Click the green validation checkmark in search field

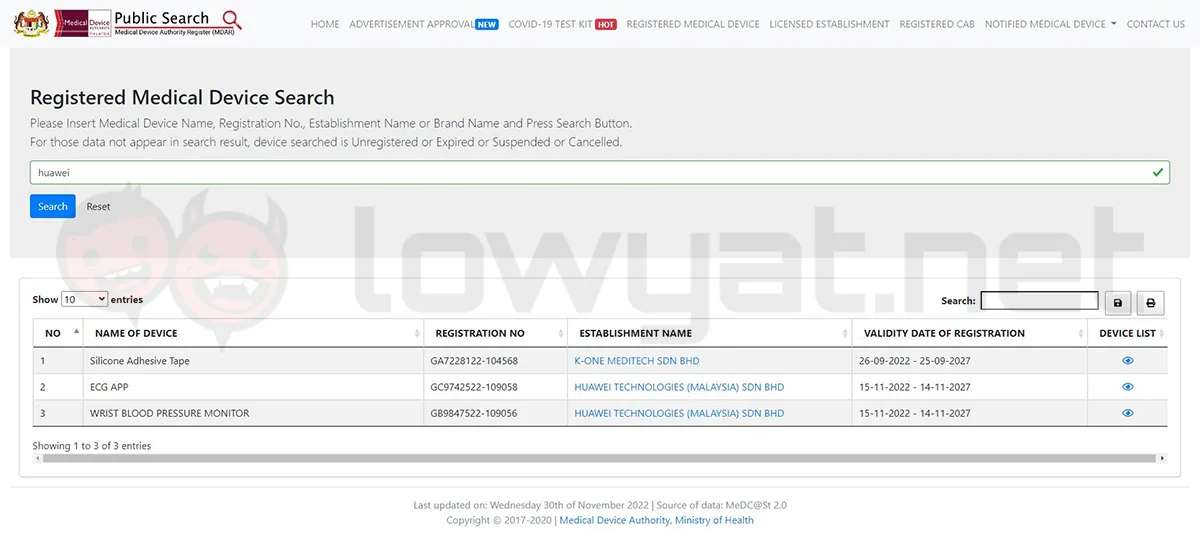click(x=1158, y=172)
